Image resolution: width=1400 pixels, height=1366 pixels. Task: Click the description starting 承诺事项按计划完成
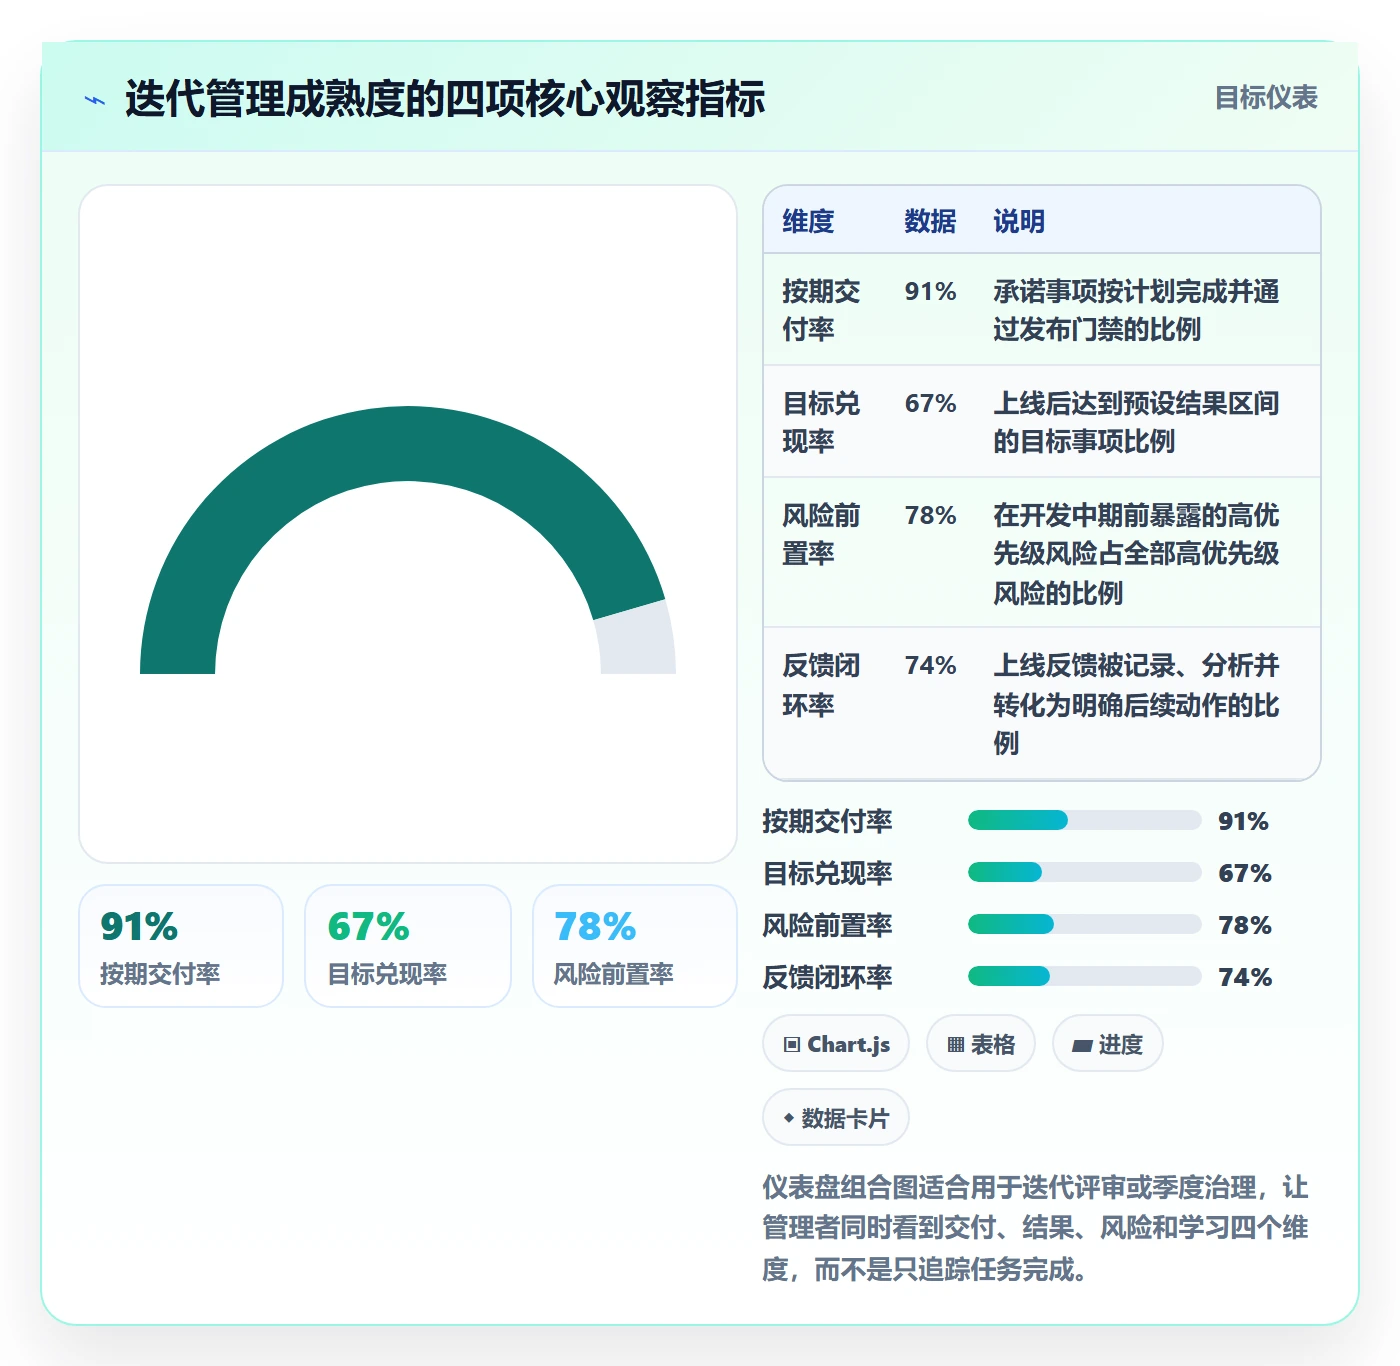pos(1136,310)
